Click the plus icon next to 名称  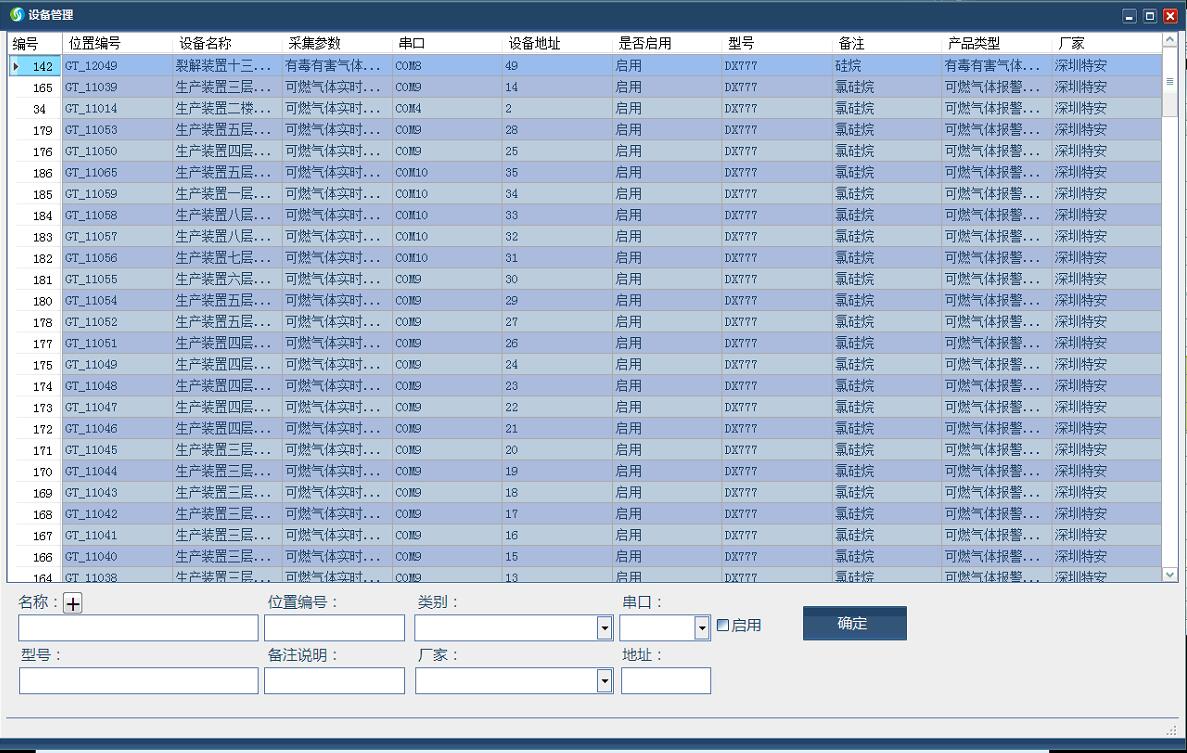73,603
